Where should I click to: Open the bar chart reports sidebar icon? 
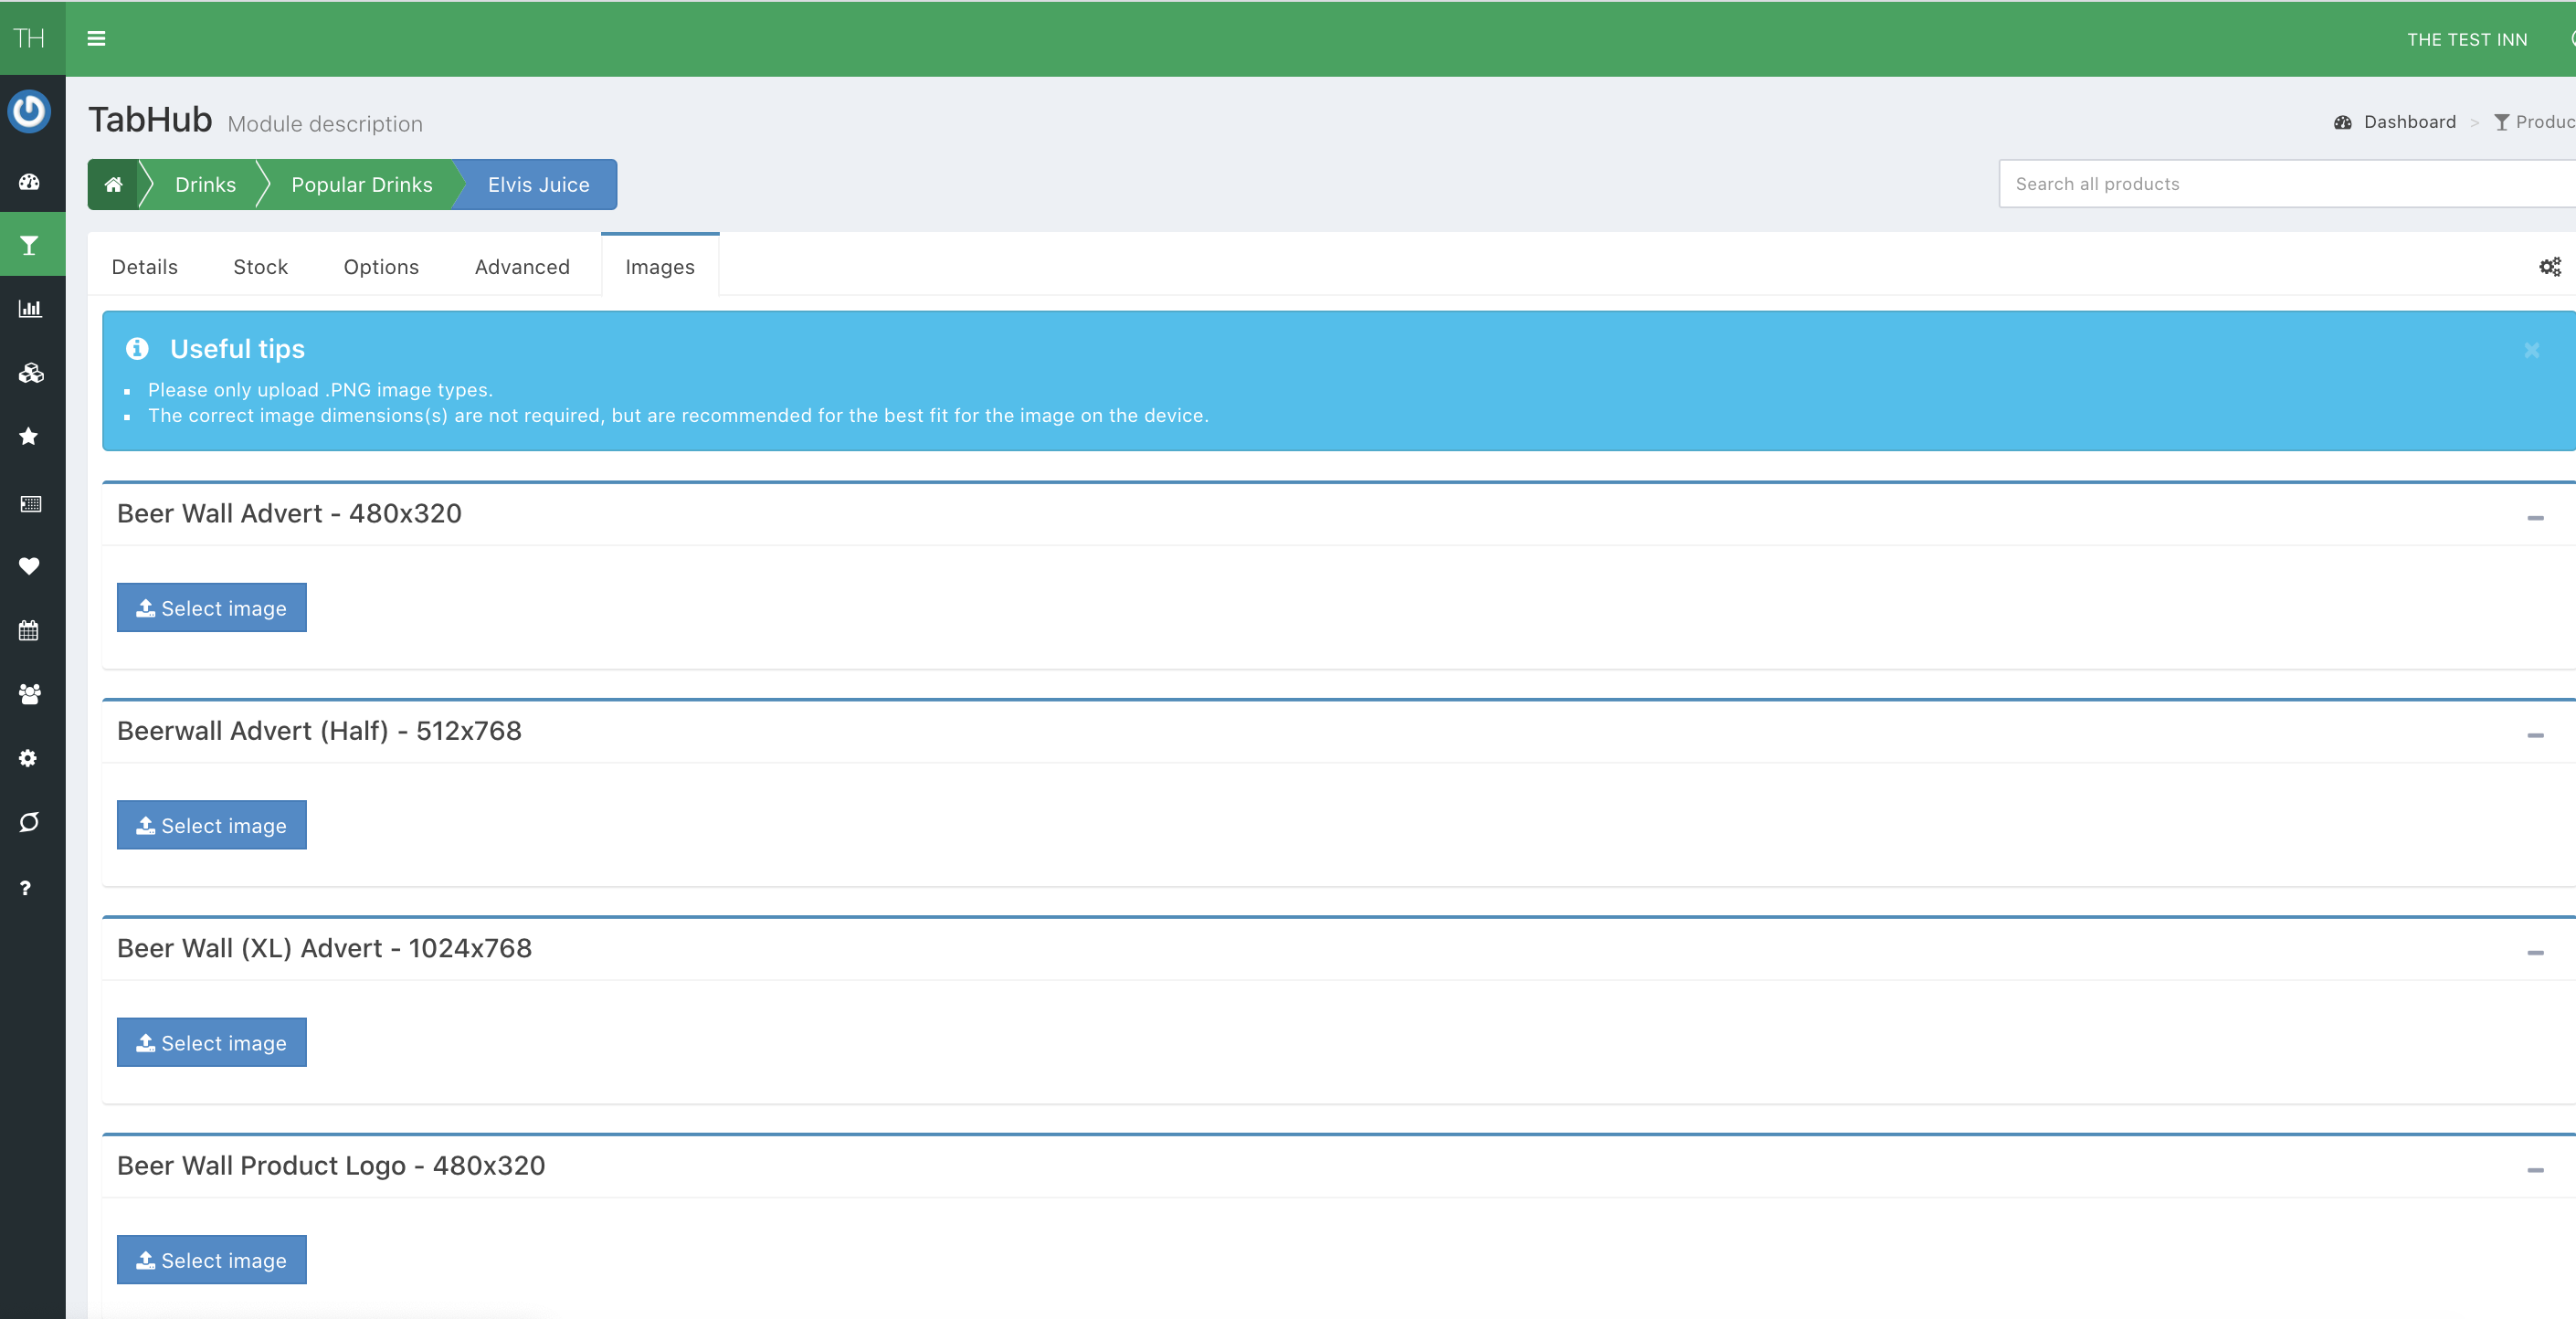[29, 309]
